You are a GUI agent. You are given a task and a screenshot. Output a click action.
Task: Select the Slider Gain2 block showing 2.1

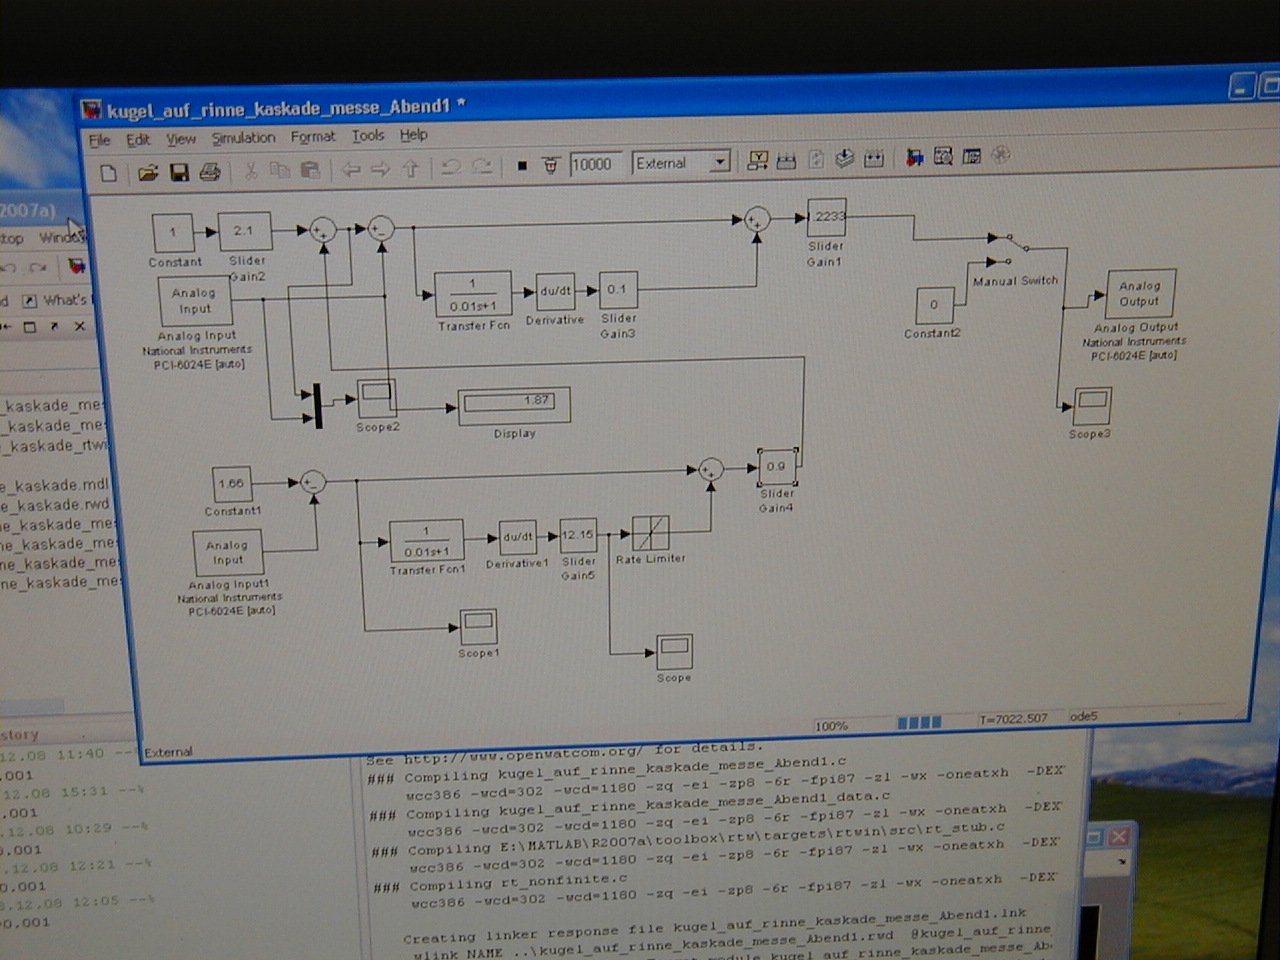244,231
